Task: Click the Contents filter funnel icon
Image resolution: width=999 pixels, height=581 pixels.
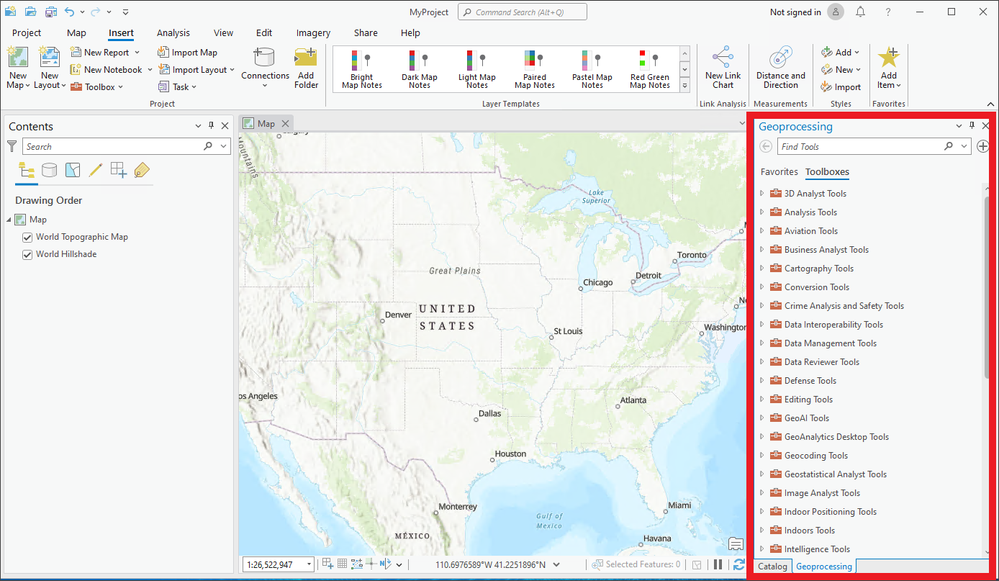Action: coord(11,147)
